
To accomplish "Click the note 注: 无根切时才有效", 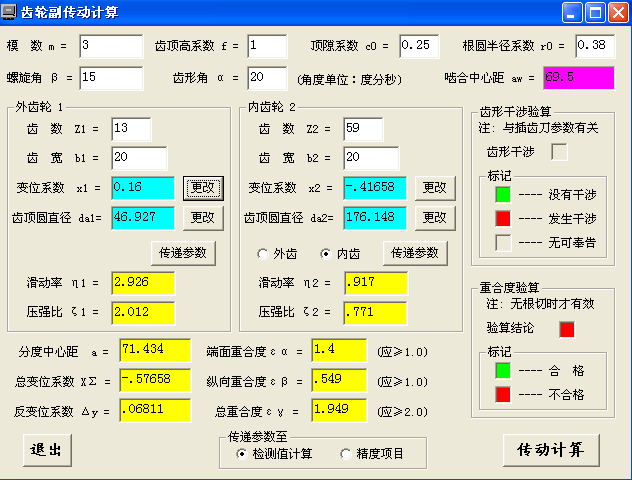I will pos(541,304).
